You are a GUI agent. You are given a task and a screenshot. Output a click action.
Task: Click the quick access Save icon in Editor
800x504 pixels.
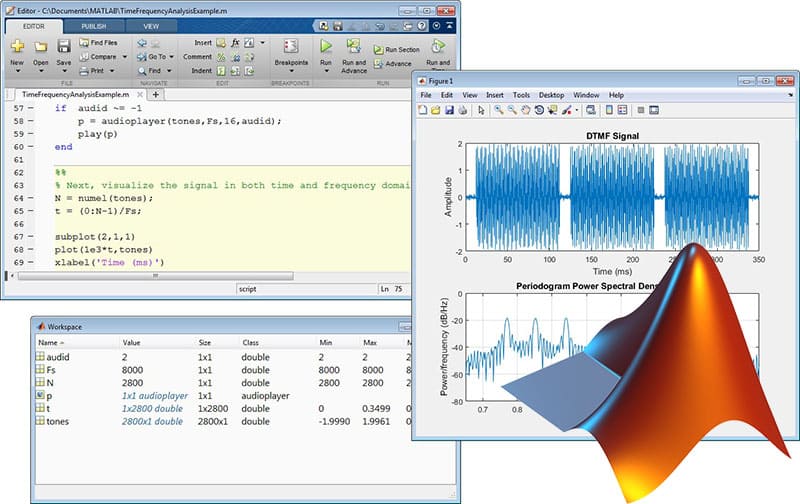point(338,26)
